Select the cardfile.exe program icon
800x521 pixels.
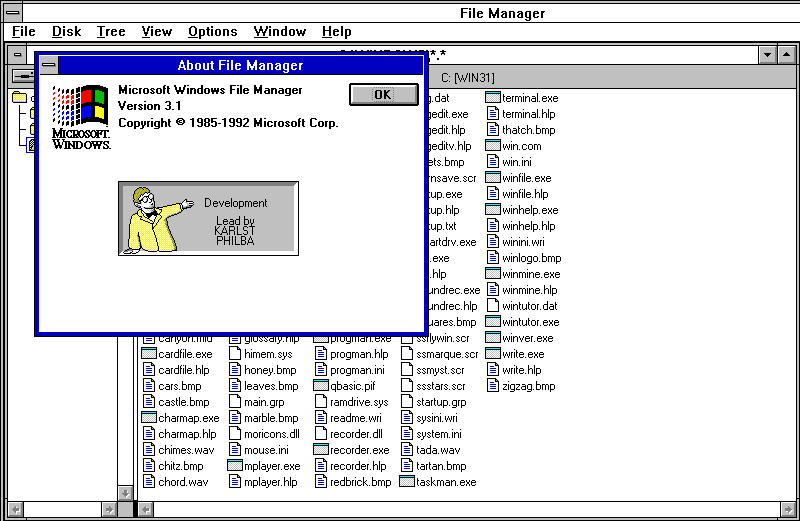148,353
